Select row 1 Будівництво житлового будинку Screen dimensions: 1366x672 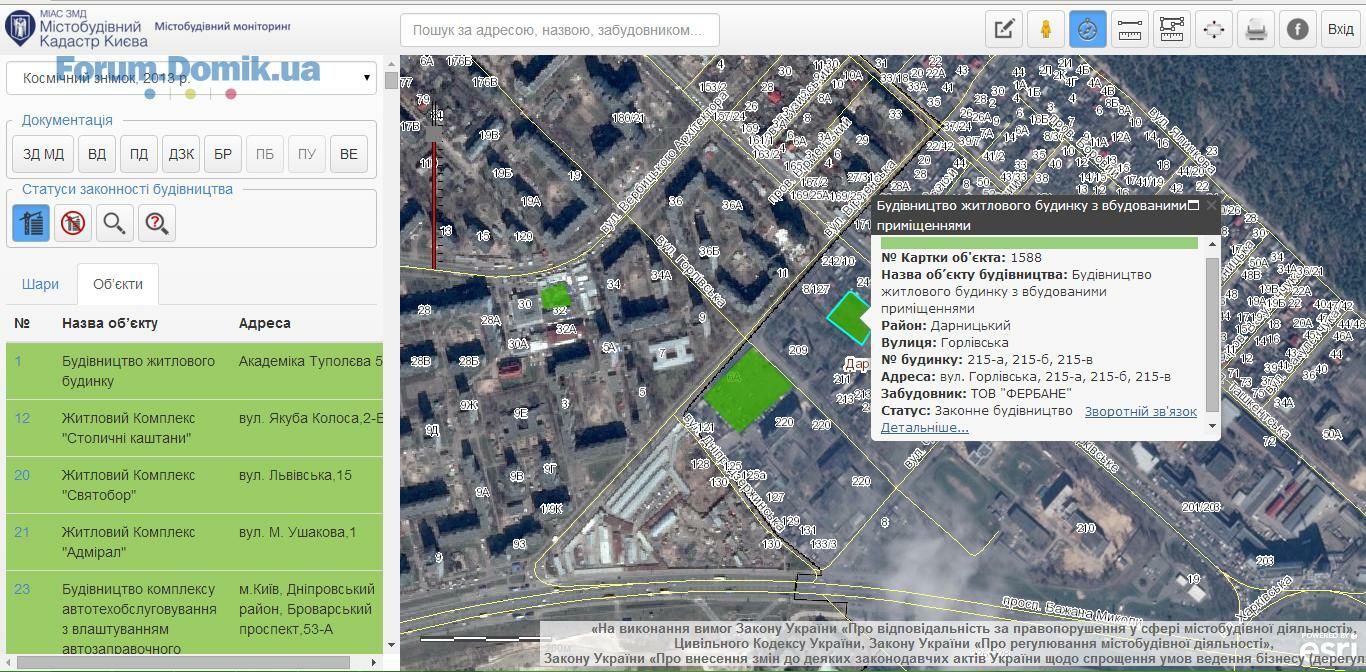click(x=195, y=371)
